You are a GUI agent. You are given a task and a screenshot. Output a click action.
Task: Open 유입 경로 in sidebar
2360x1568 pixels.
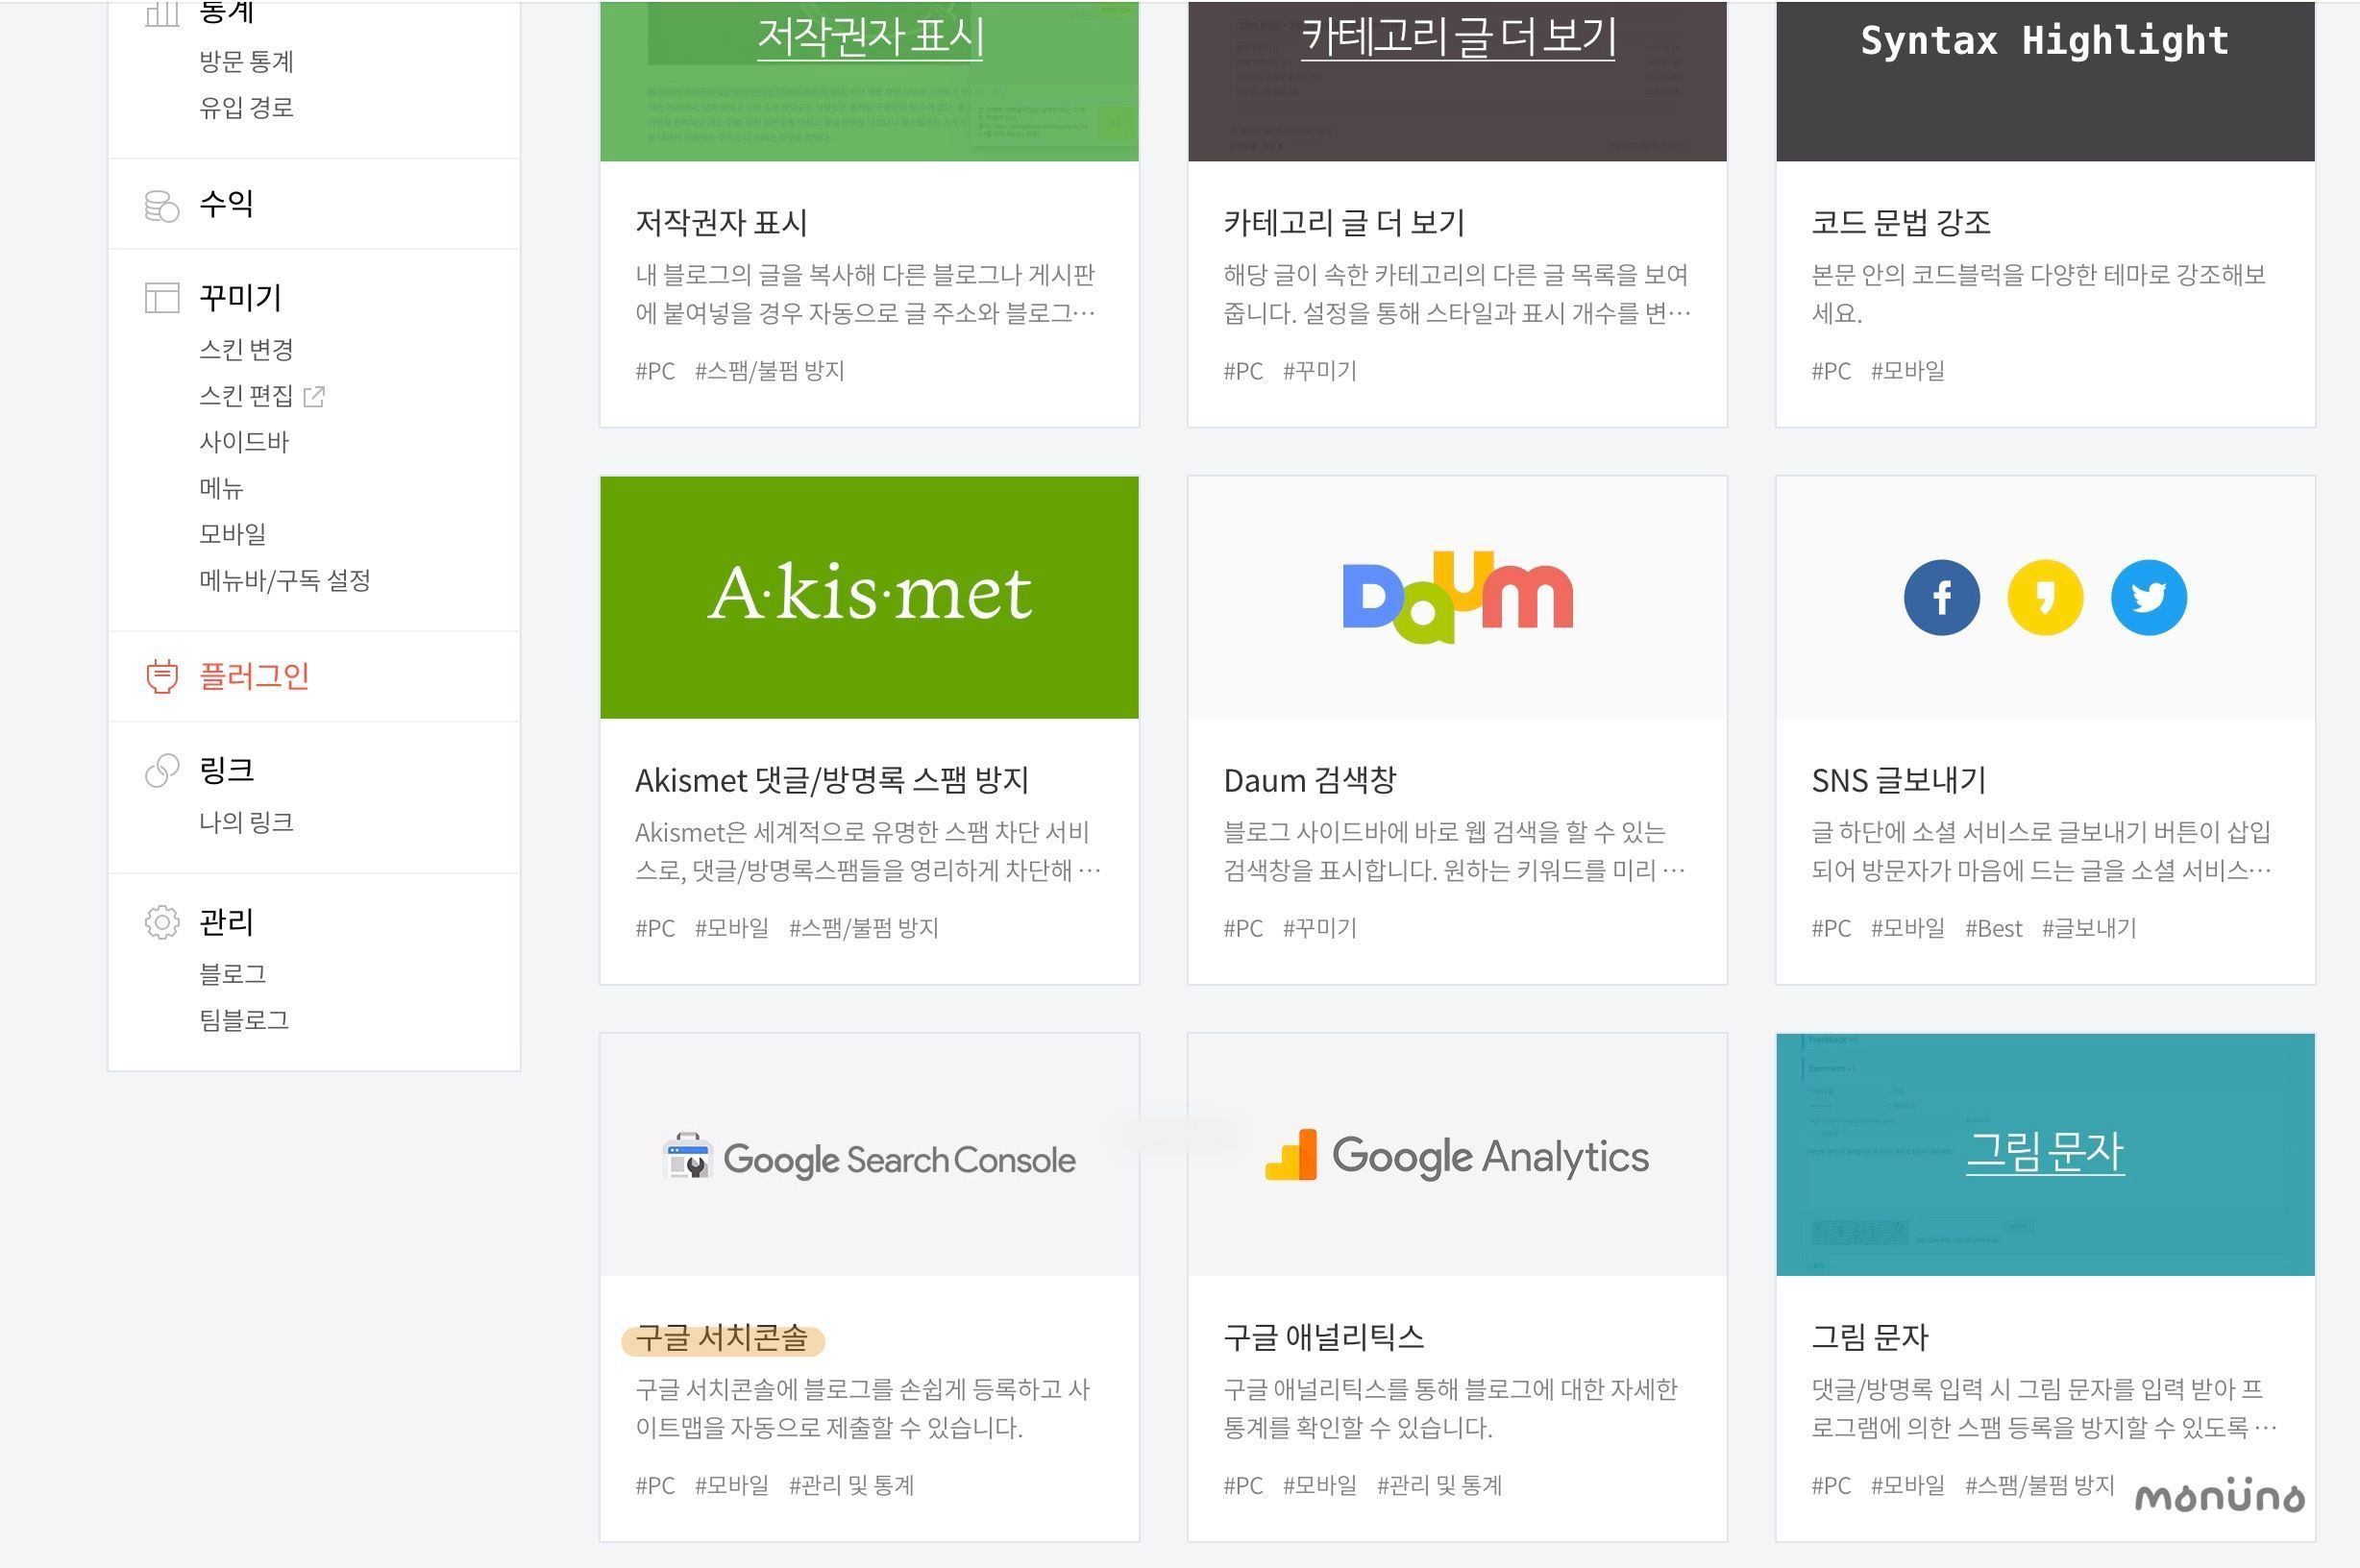coord(246,108)
